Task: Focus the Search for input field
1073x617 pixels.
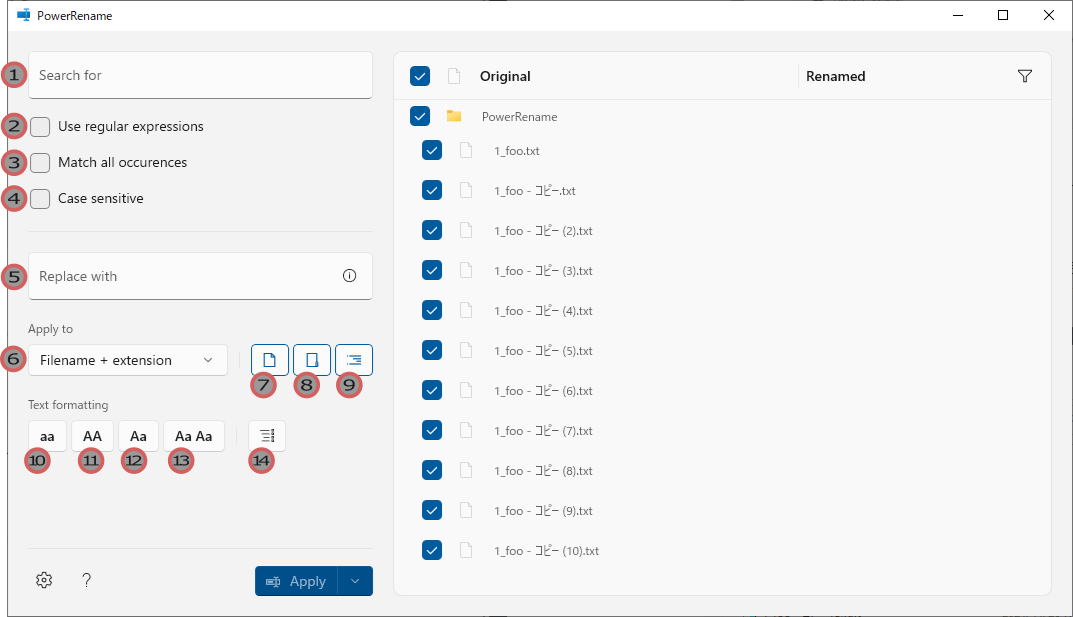Action: coord(201,75)
